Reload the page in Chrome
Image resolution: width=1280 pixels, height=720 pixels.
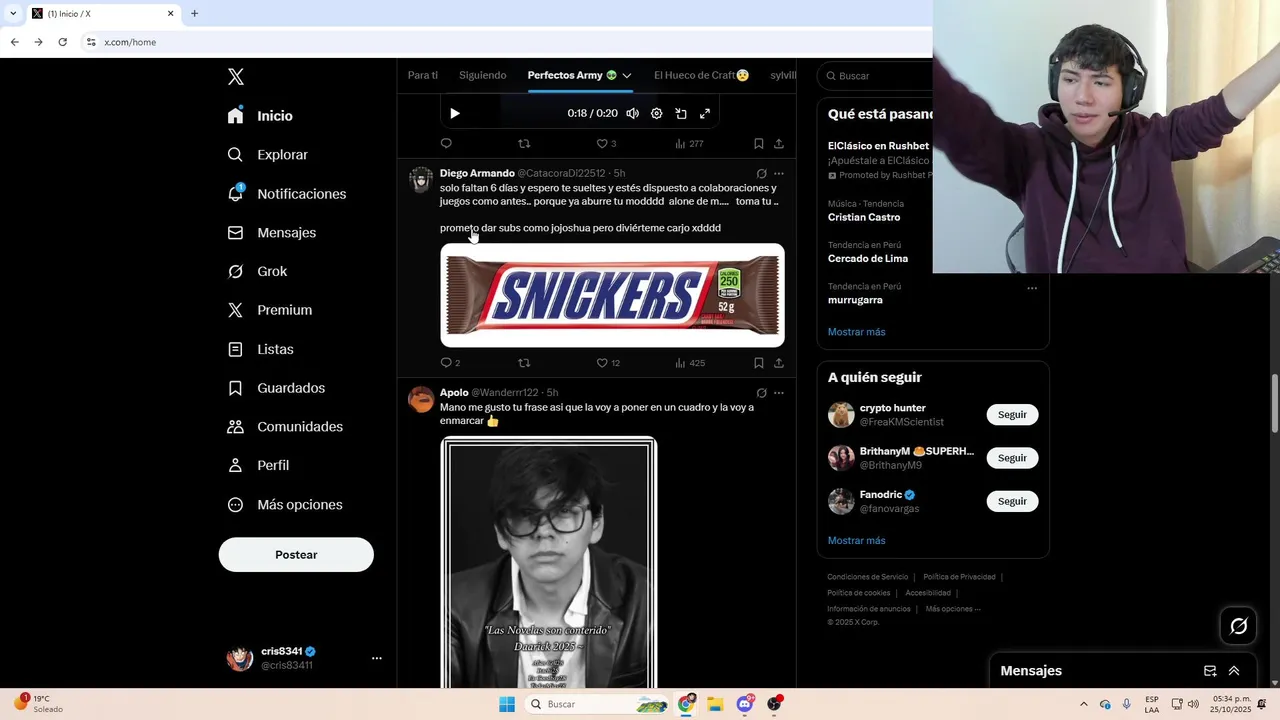click(62, 42)
